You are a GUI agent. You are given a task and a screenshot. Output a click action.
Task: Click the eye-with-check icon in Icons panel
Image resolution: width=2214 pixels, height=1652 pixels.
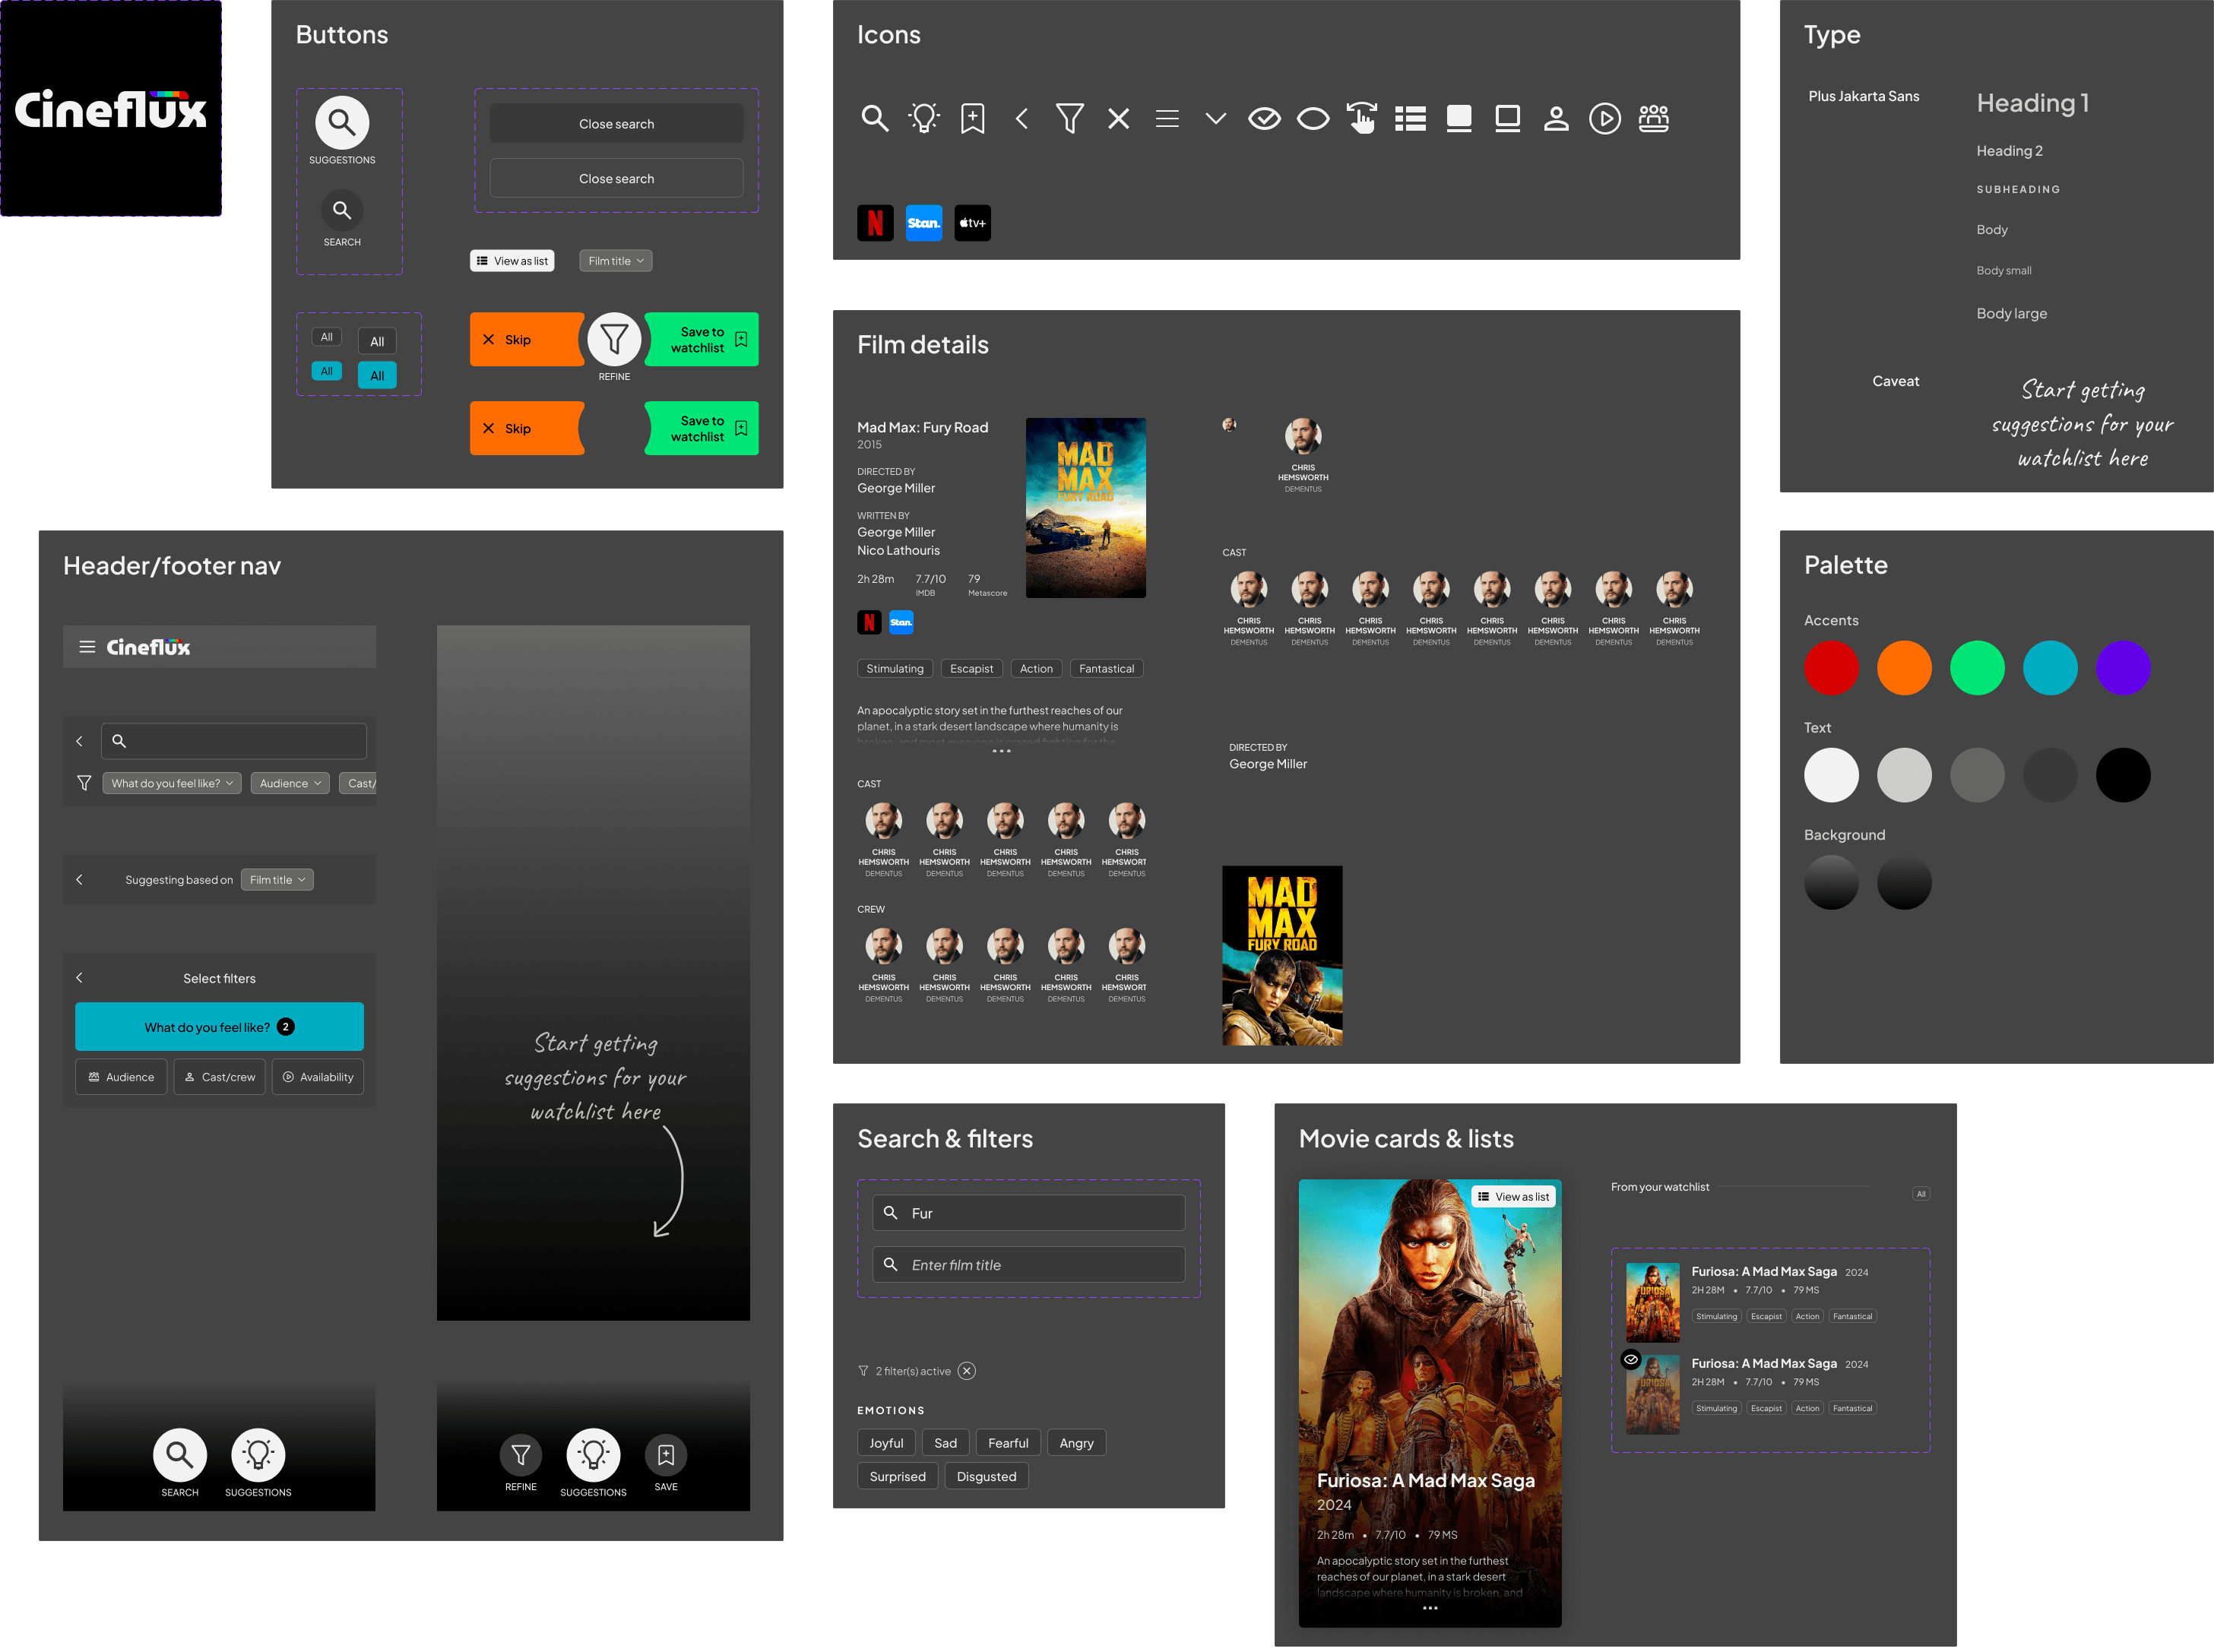pos(1264,119)
